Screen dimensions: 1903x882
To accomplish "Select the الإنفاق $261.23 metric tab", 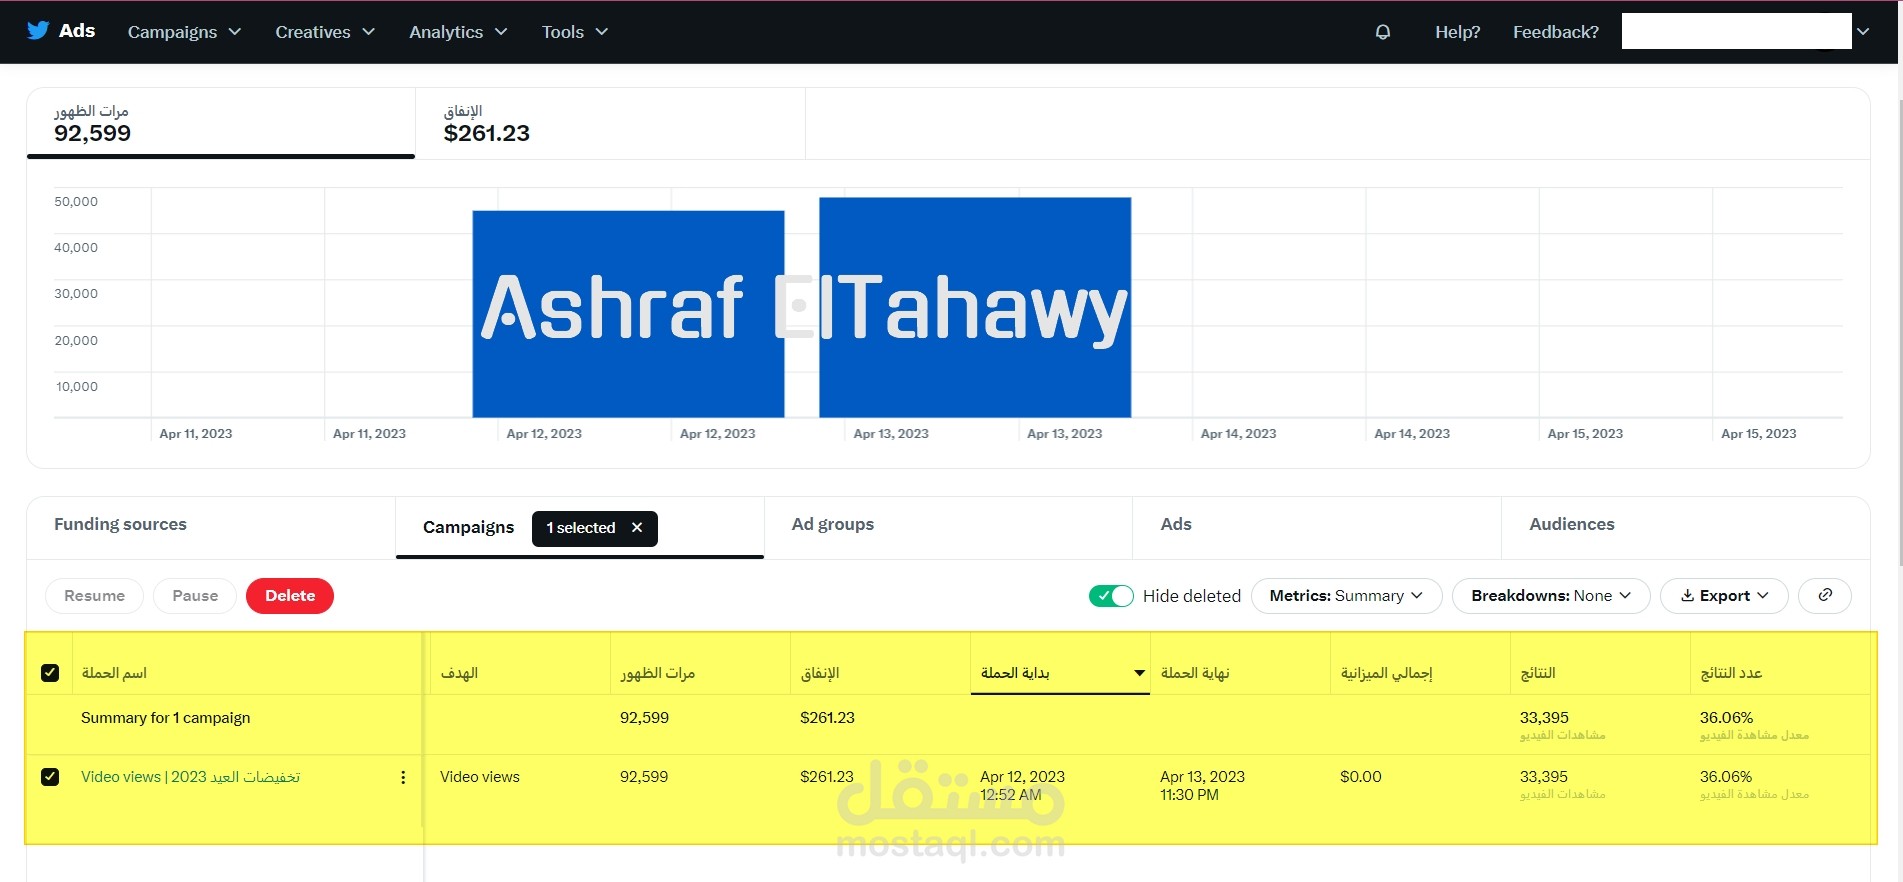I will [x=610, y=123].
